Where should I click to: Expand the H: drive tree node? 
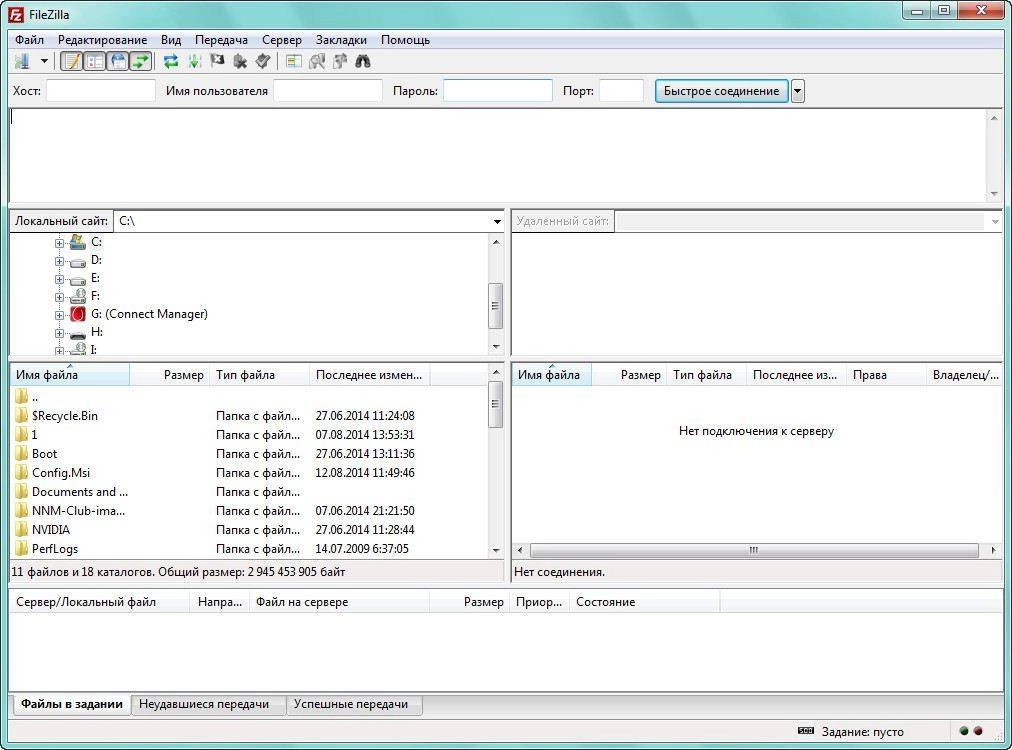(59, 334)
